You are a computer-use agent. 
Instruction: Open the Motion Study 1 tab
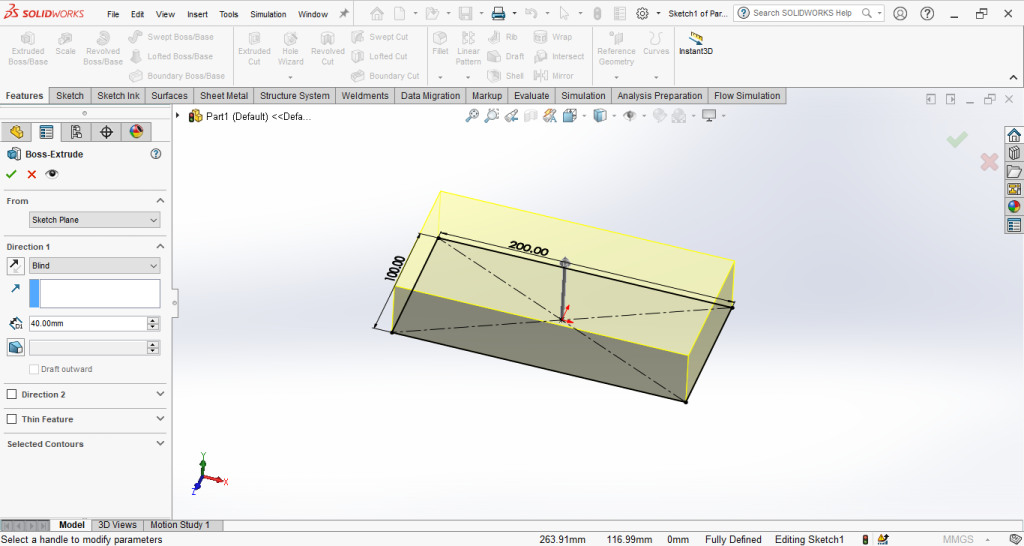180,525
